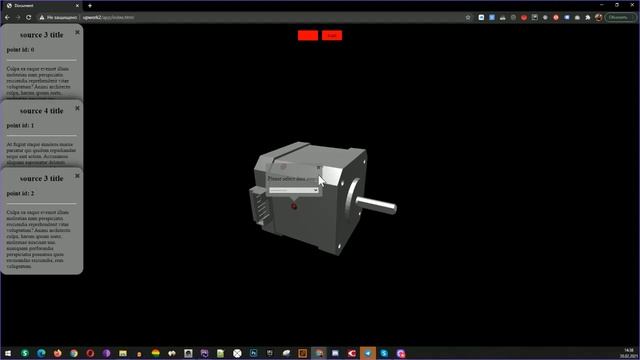Go back in browser history
Screen dimensions: 640x360
[7, 18]
